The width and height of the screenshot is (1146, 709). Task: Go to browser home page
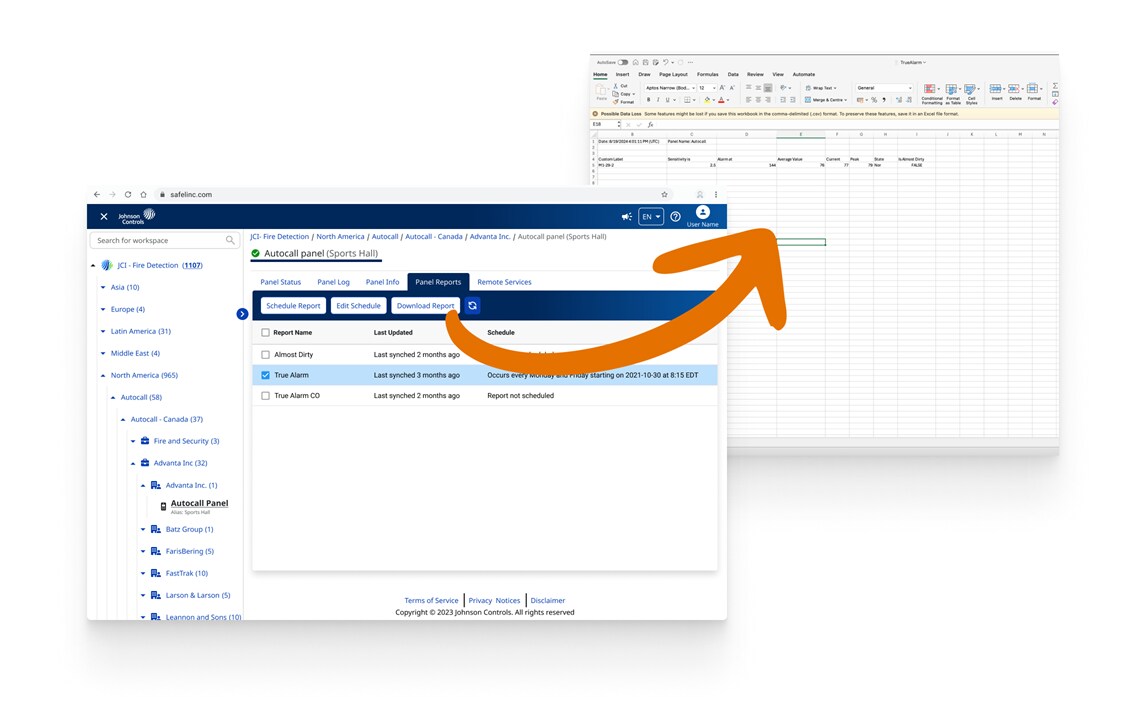tap(143, 194)
